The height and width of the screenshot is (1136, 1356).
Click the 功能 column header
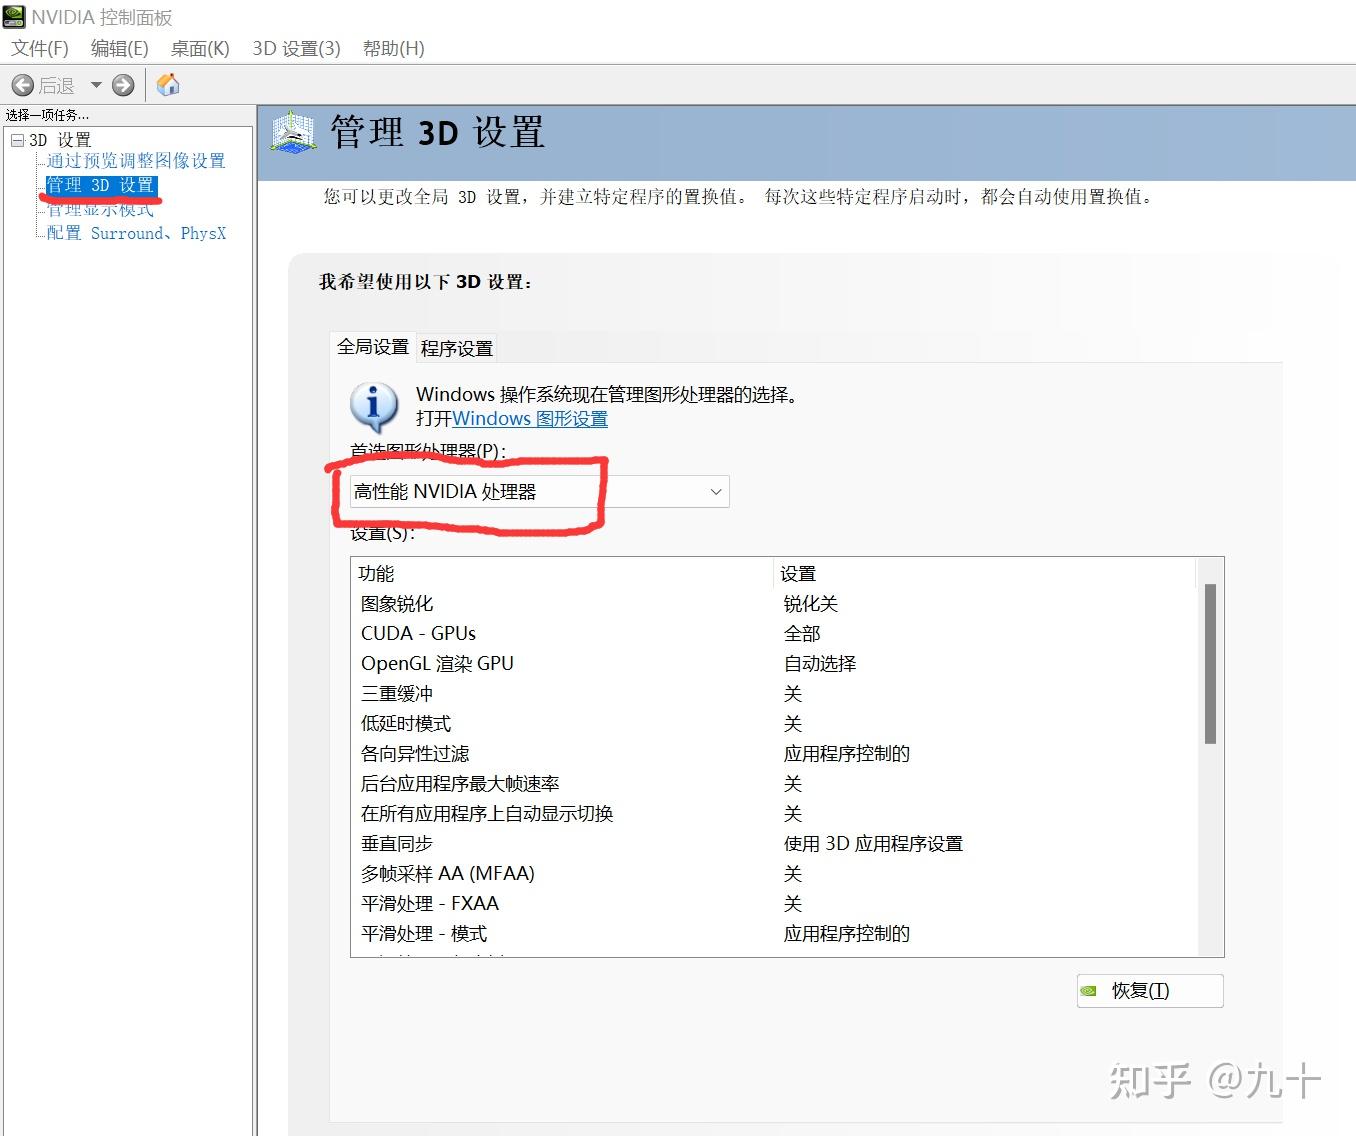point(563,573)
